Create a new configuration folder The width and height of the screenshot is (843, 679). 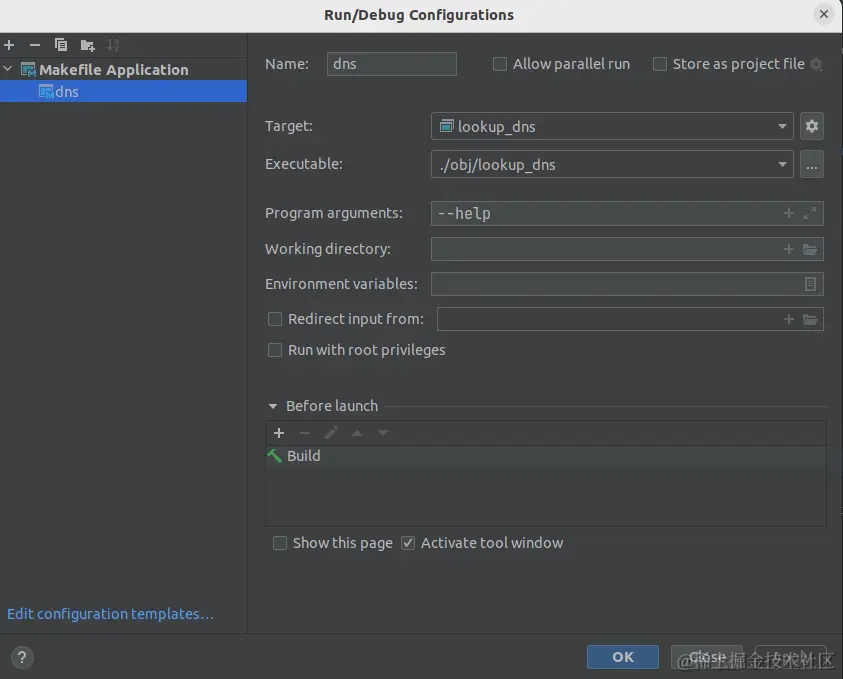(x=87, y=45)
